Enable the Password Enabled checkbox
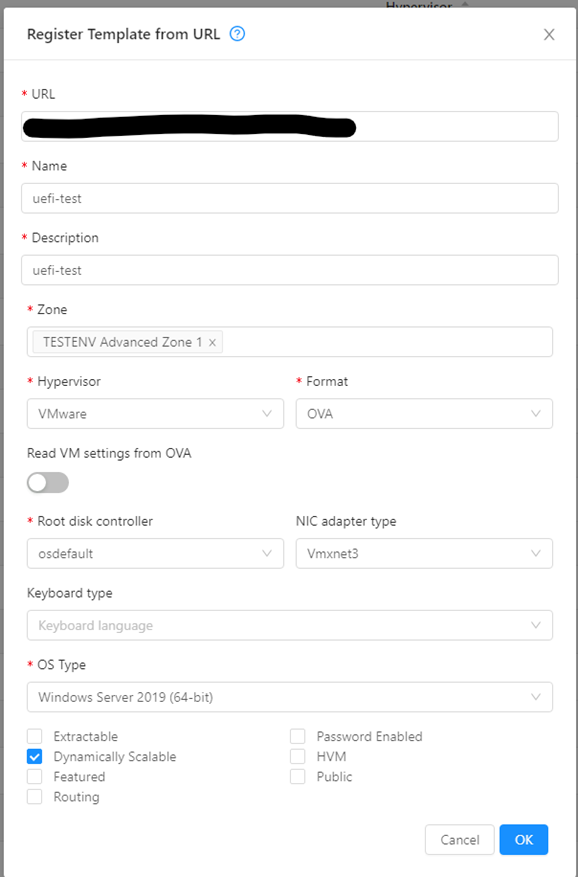This screenshot has width=578, height=877. point(298,736)
